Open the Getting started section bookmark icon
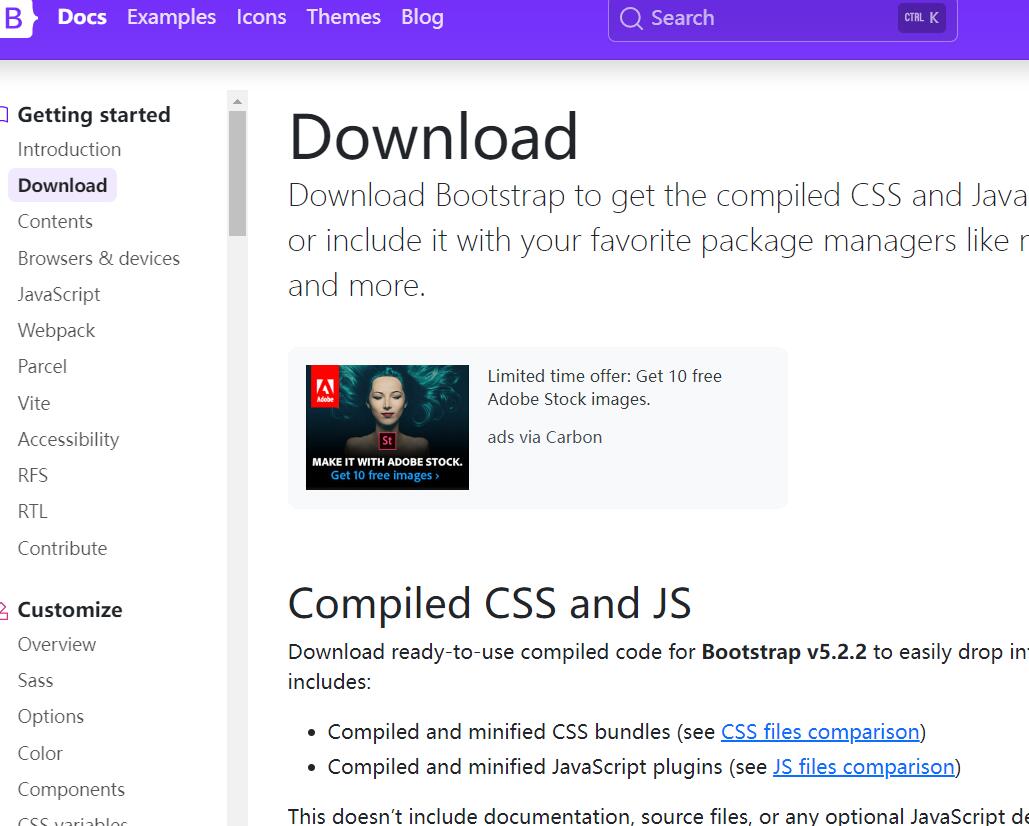The width and height of the screenshot is (1029, 826). (3, 113)
